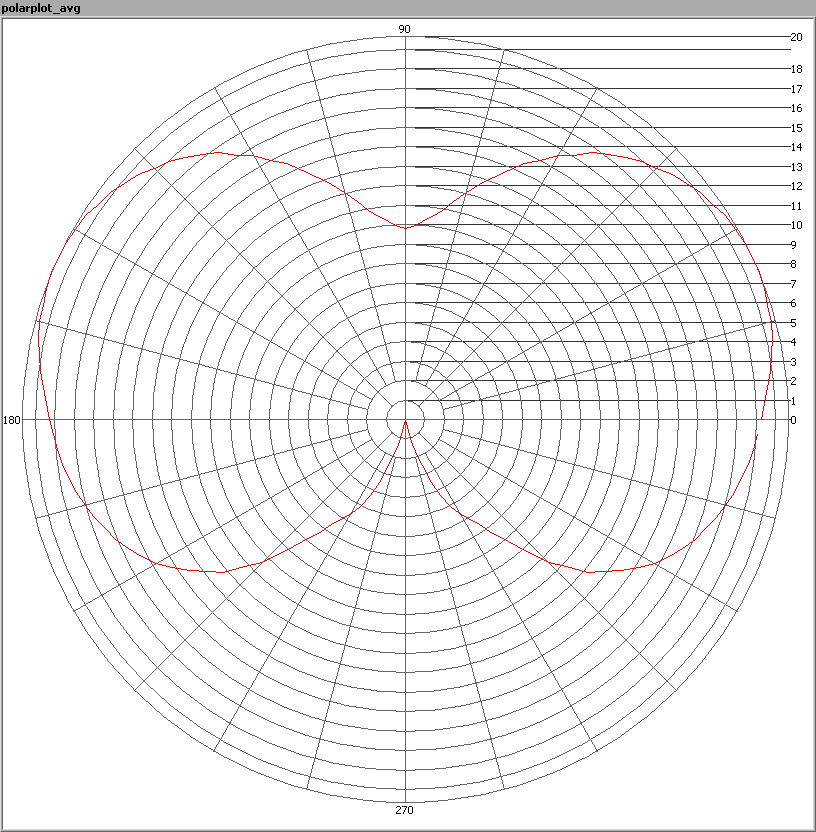Click the radial scale label 18

point(796,69)
